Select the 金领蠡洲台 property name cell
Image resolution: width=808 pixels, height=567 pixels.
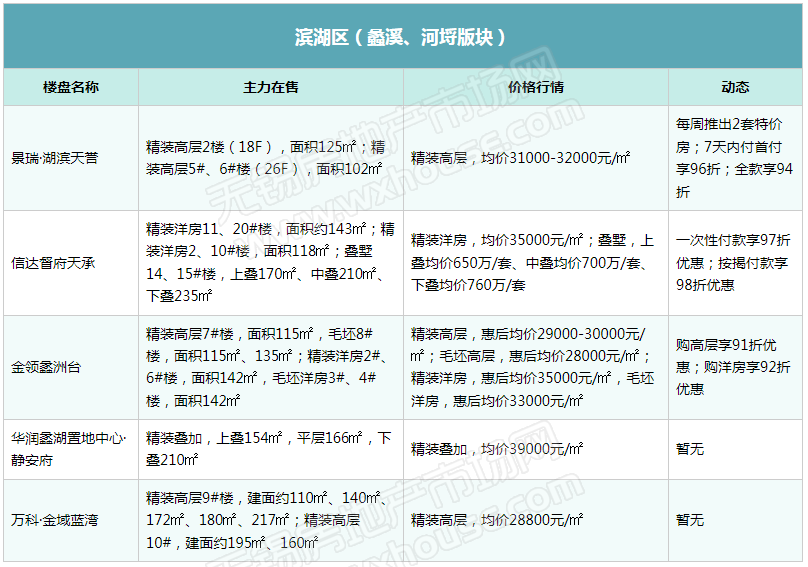coord(71,367)
